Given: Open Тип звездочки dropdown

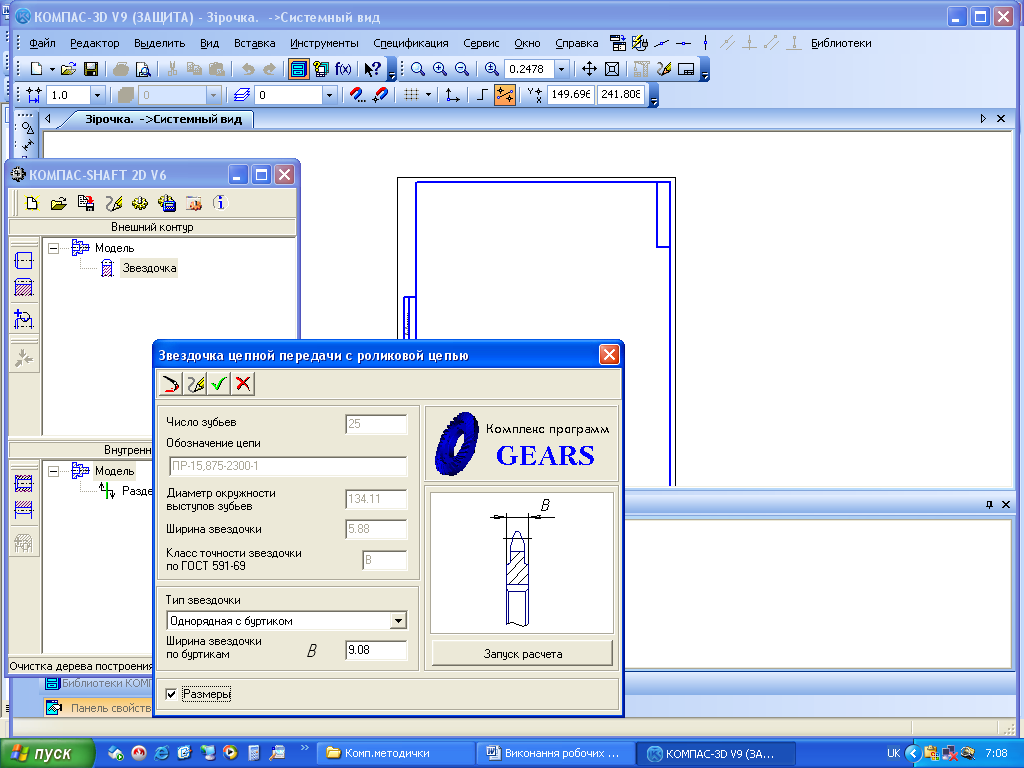Looking at the screenshot, I should [398, 620].
